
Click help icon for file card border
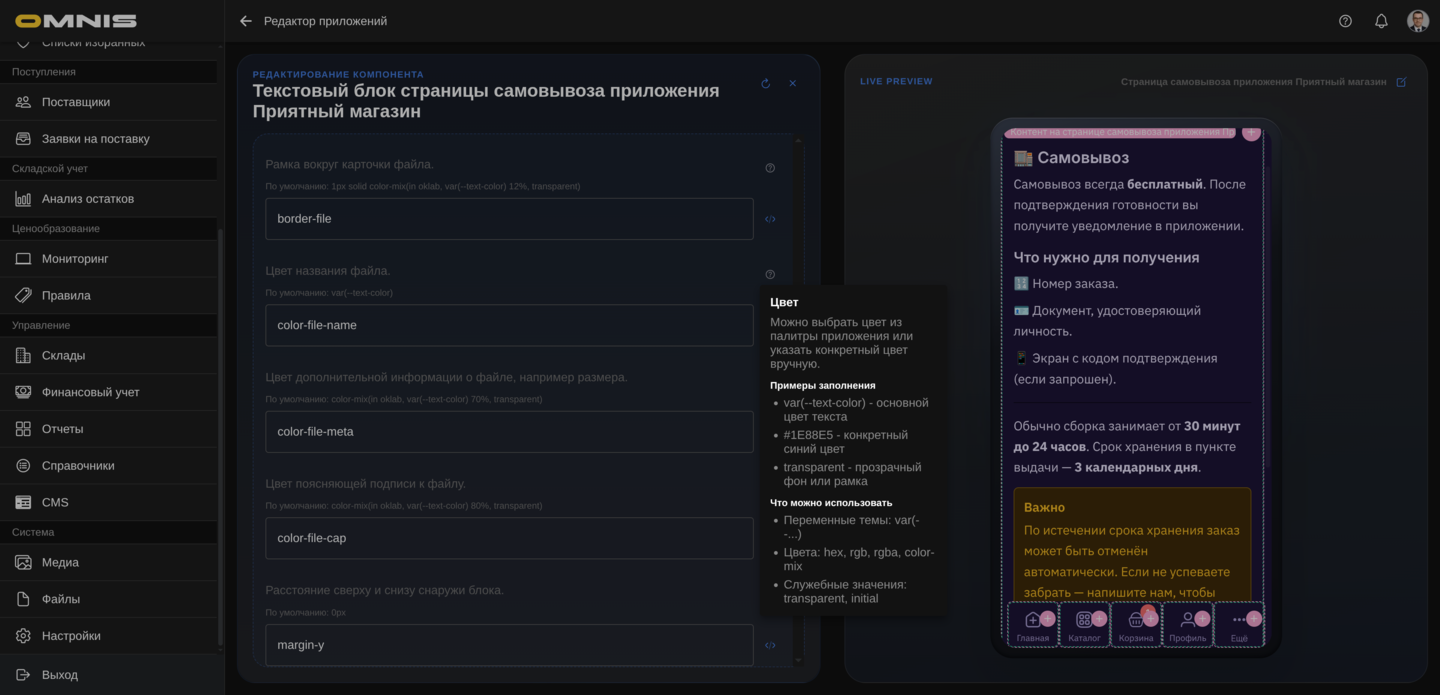pos(770,168)
